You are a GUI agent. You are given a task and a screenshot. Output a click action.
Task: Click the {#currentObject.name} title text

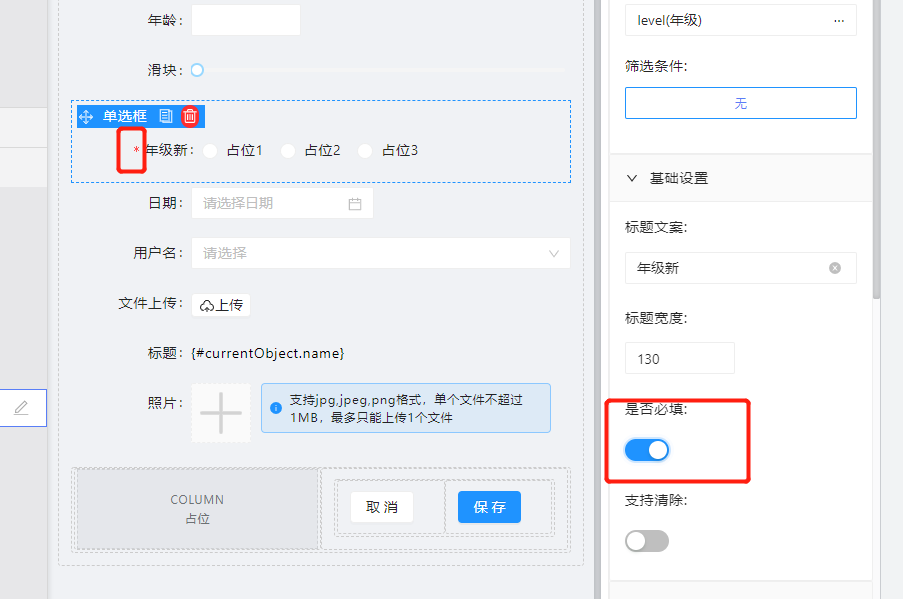point(268,353)
